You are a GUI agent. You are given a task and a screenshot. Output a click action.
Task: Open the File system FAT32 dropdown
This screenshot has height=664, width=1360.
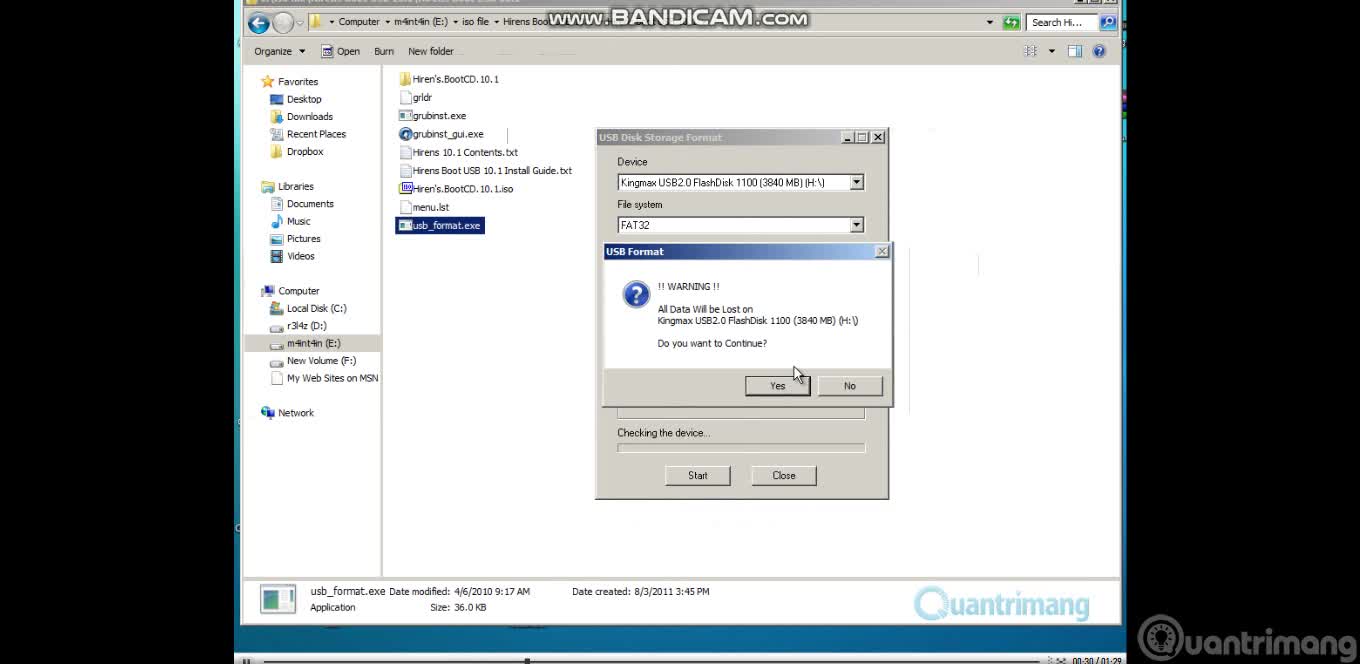point(856,226)
